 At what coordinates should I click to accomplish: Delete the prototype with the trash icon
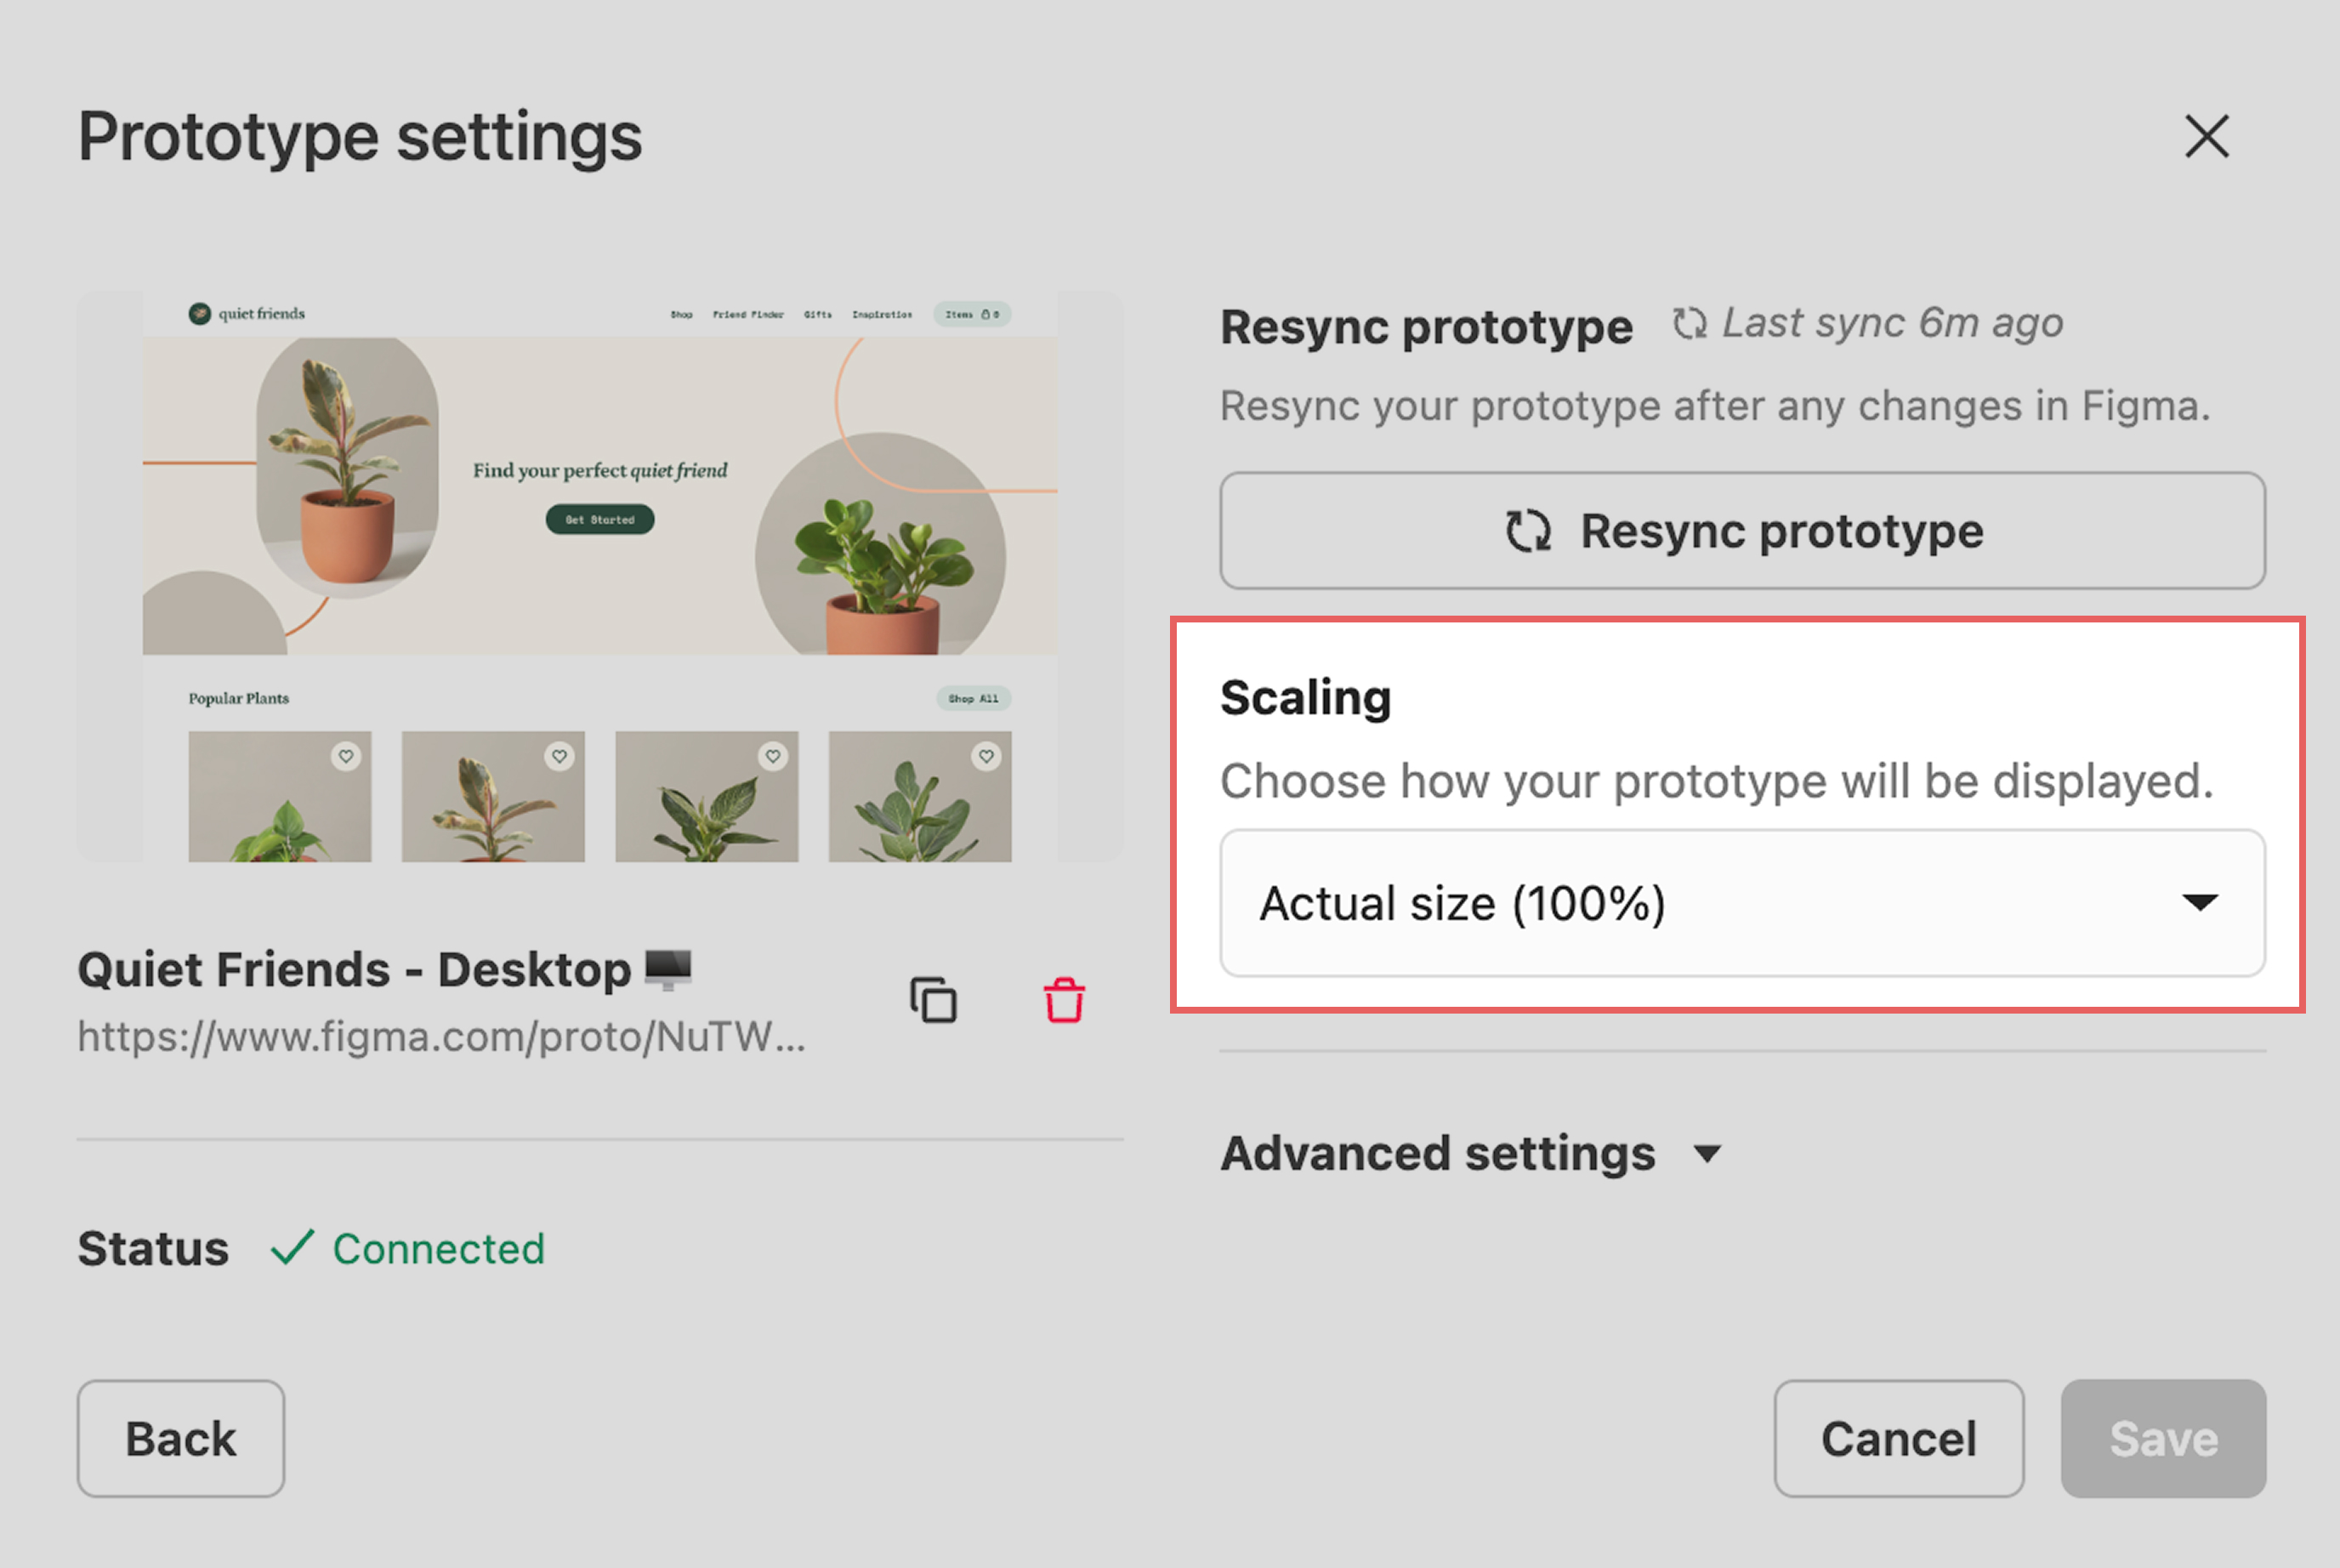(x=1064, y=999)
